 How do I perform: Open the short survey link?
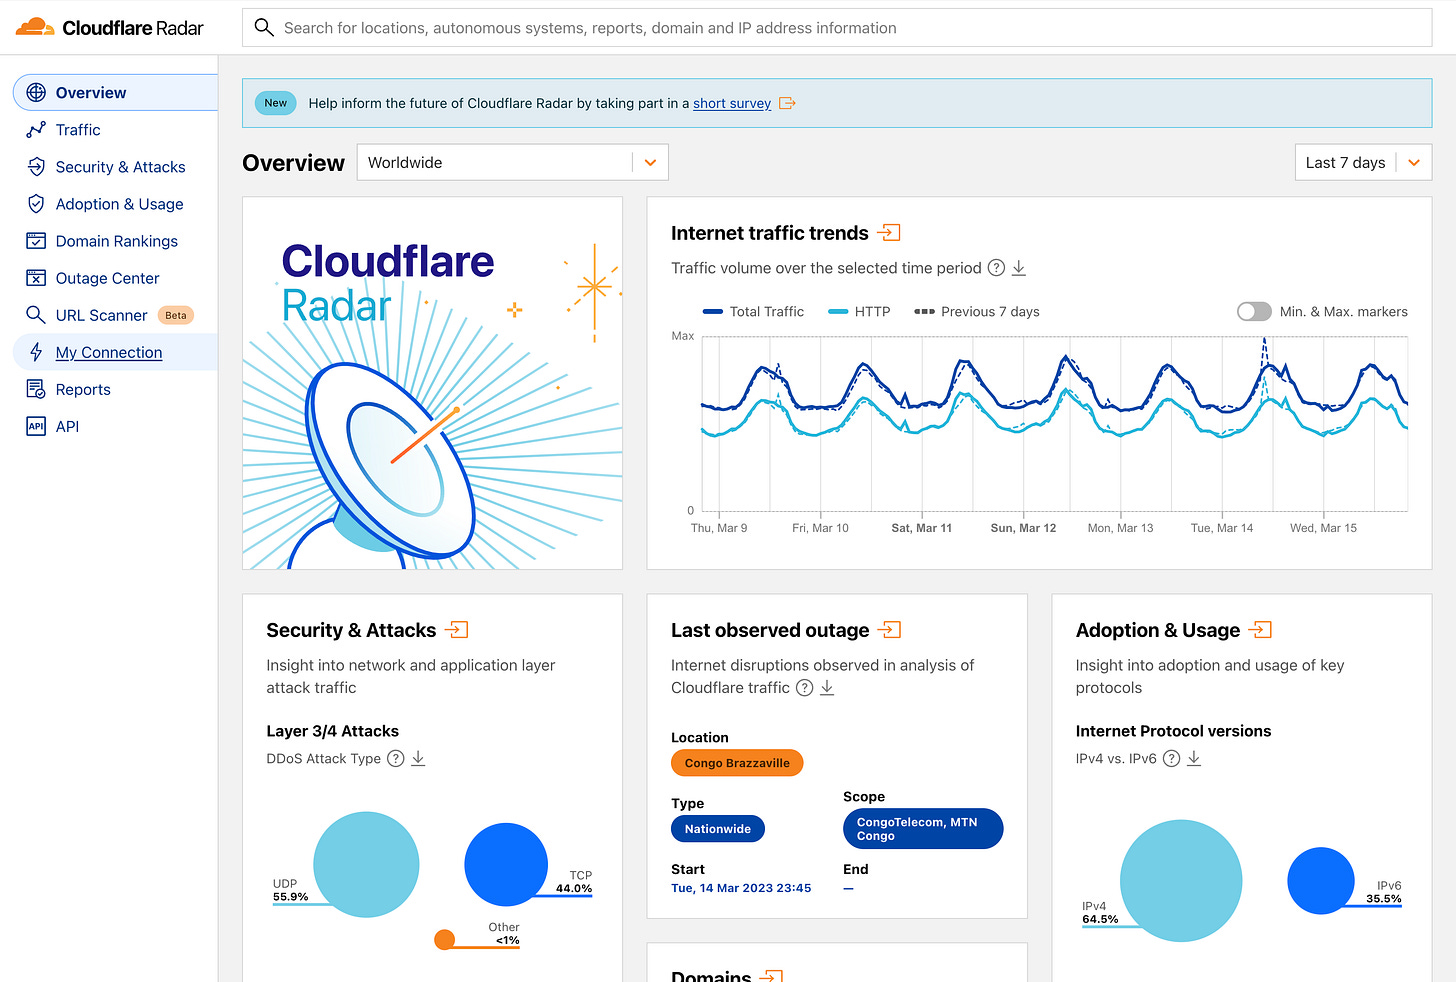click(x=732, y=103)
